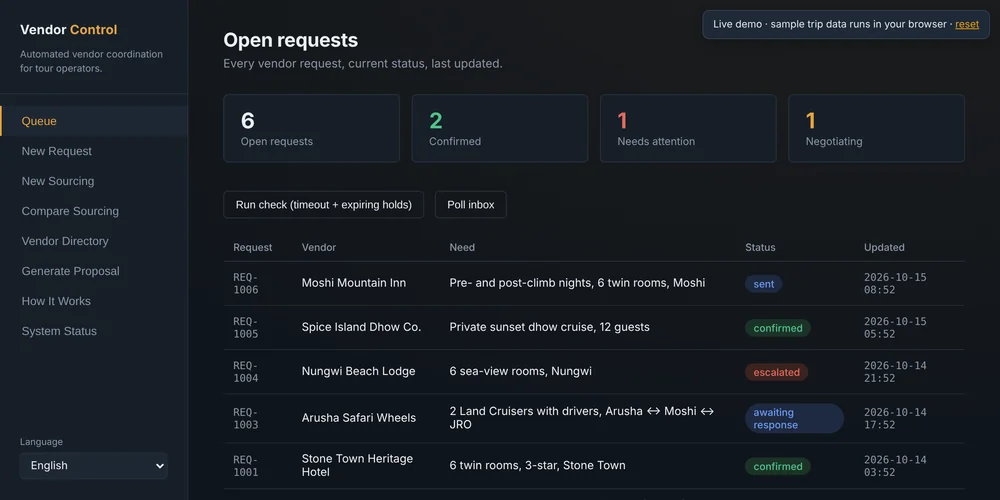Screen dimensions: 1000x500
Task: Click the Vendor column header
Action: click(319, 247)
